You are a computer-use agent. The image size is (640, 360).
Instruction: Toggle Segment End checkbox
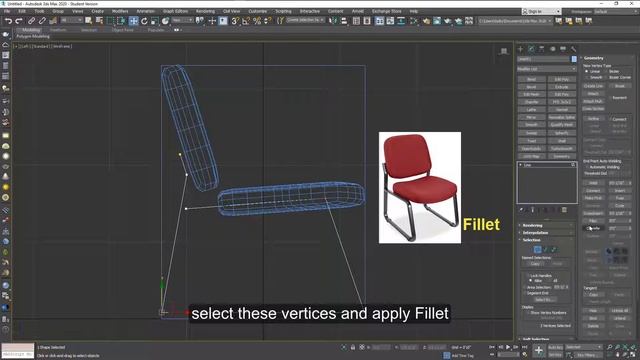tap(524, 293)
